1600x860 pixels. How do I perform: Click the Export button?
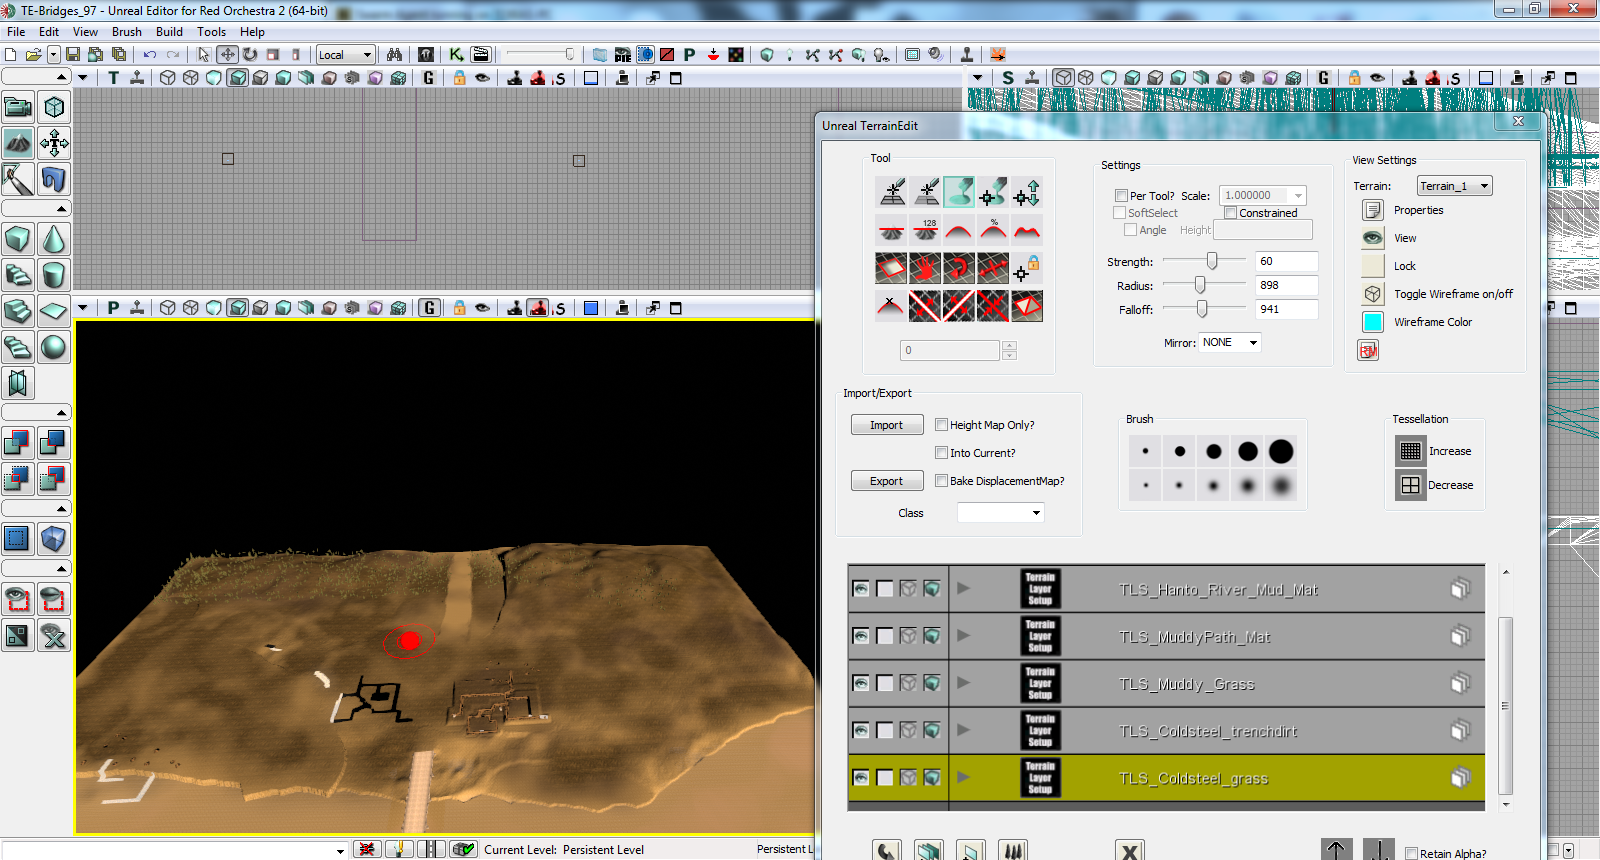[x=887, y=481]
